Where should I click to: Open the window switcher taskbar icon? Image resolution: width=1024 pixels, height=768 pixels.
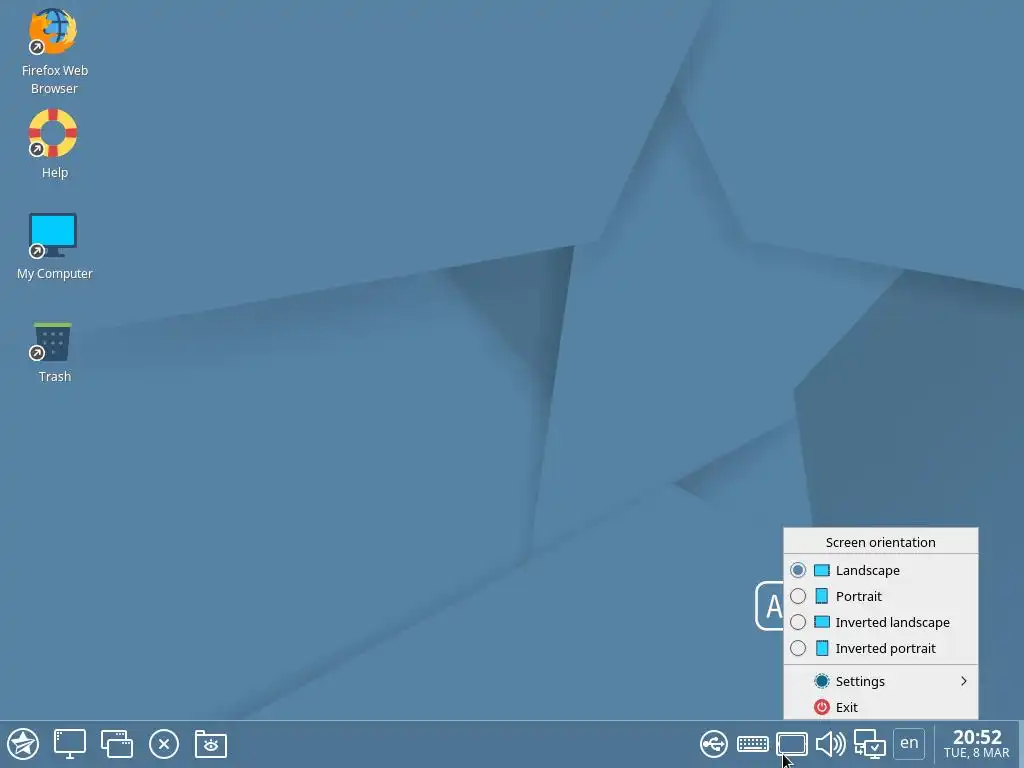116,744
